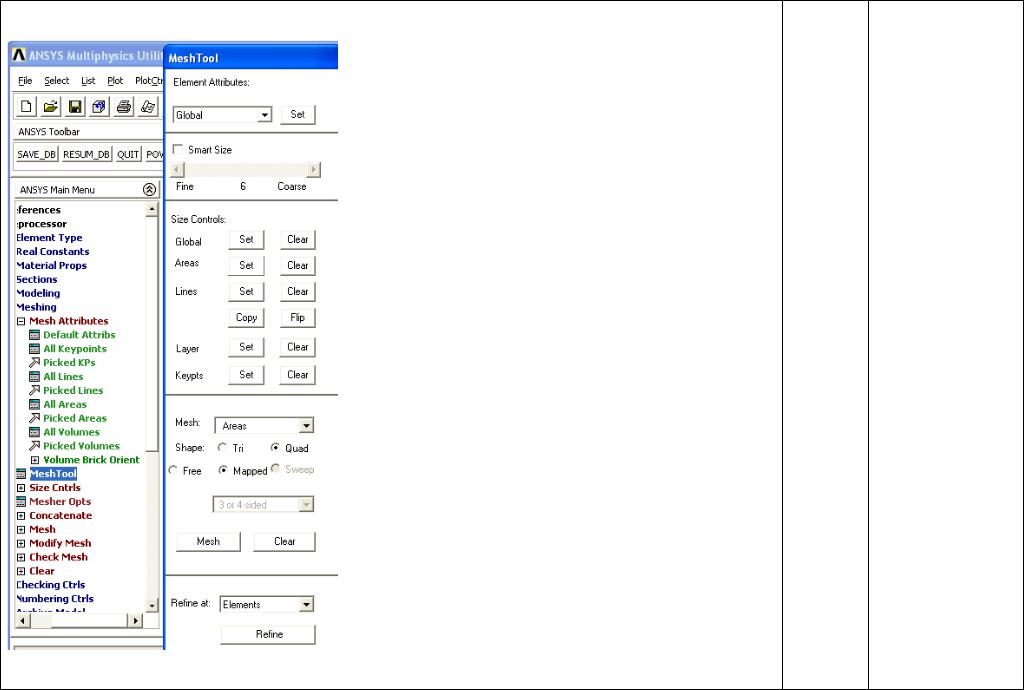This screenshot has height=690, width=1024.
Task: Open the PlotCtrls menu
Action: click(x=149, y=81)
